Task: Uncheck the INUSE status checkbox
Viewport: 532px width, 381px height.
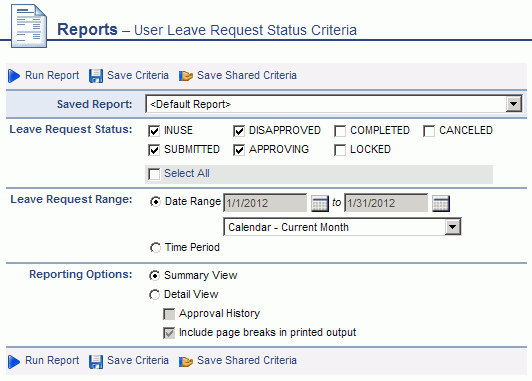Action: [x=154, y=131]
